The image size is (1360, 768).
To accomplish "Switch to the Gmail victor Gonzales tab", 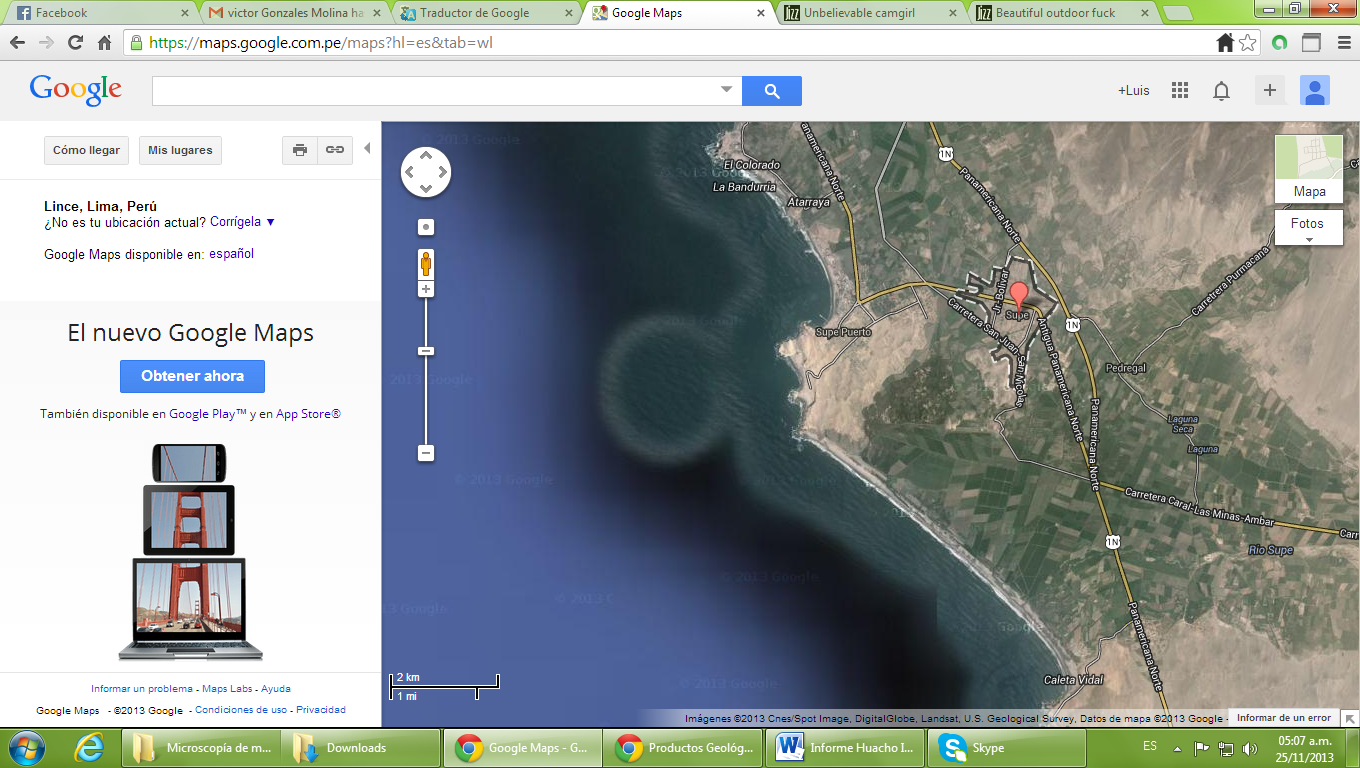I will tap(295, 13).
